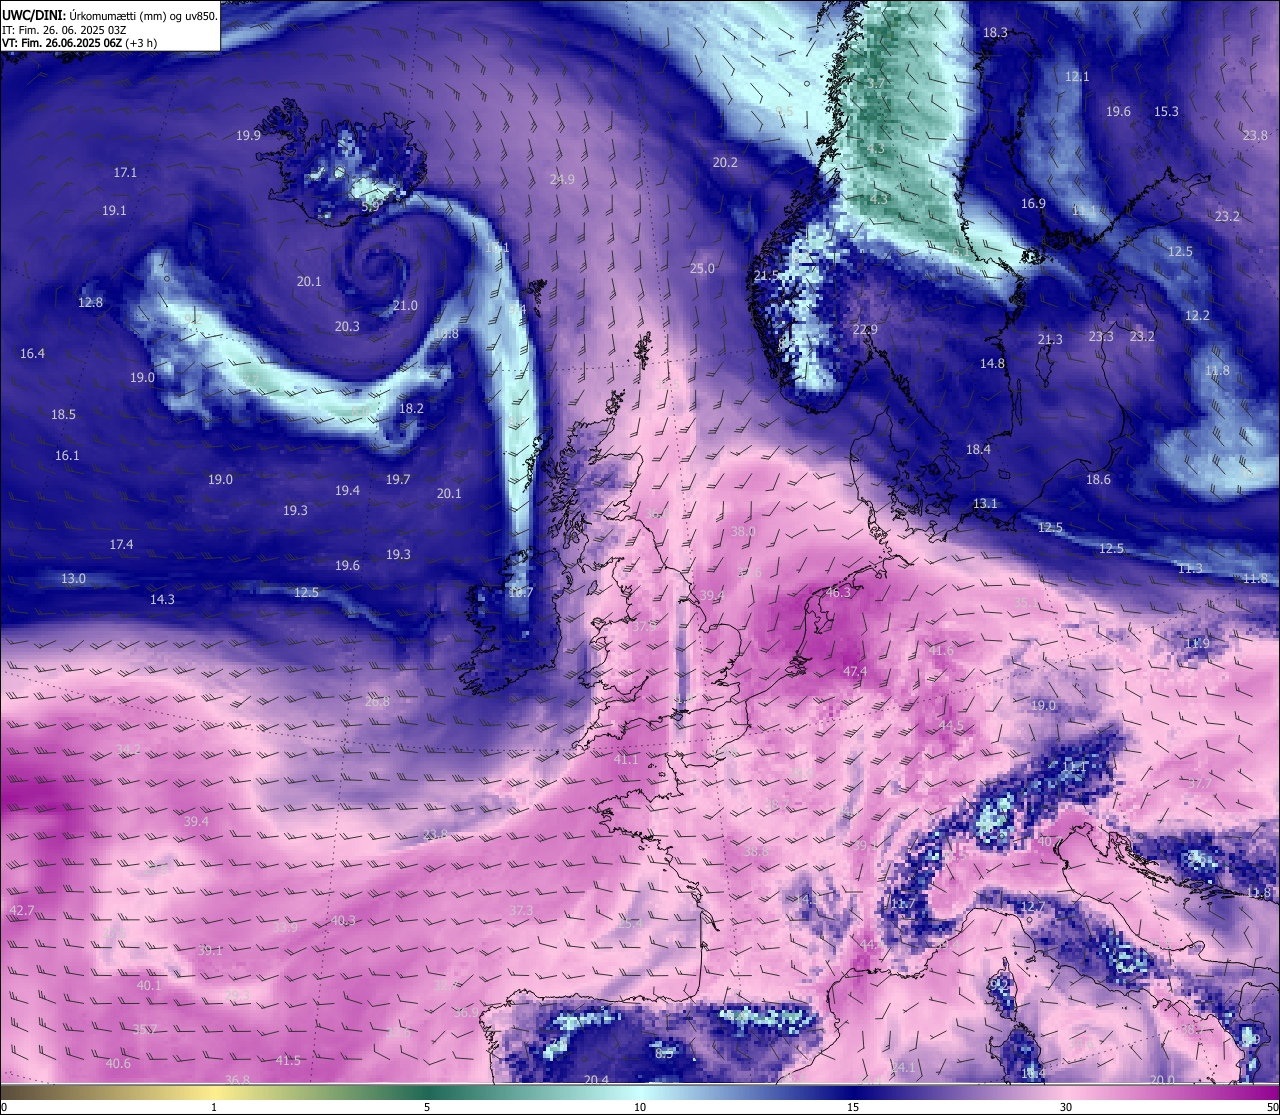The height and width of the screenshot is (1115, 1280).
Task: Click the 12.2 value in the east
Action: 1197,316
